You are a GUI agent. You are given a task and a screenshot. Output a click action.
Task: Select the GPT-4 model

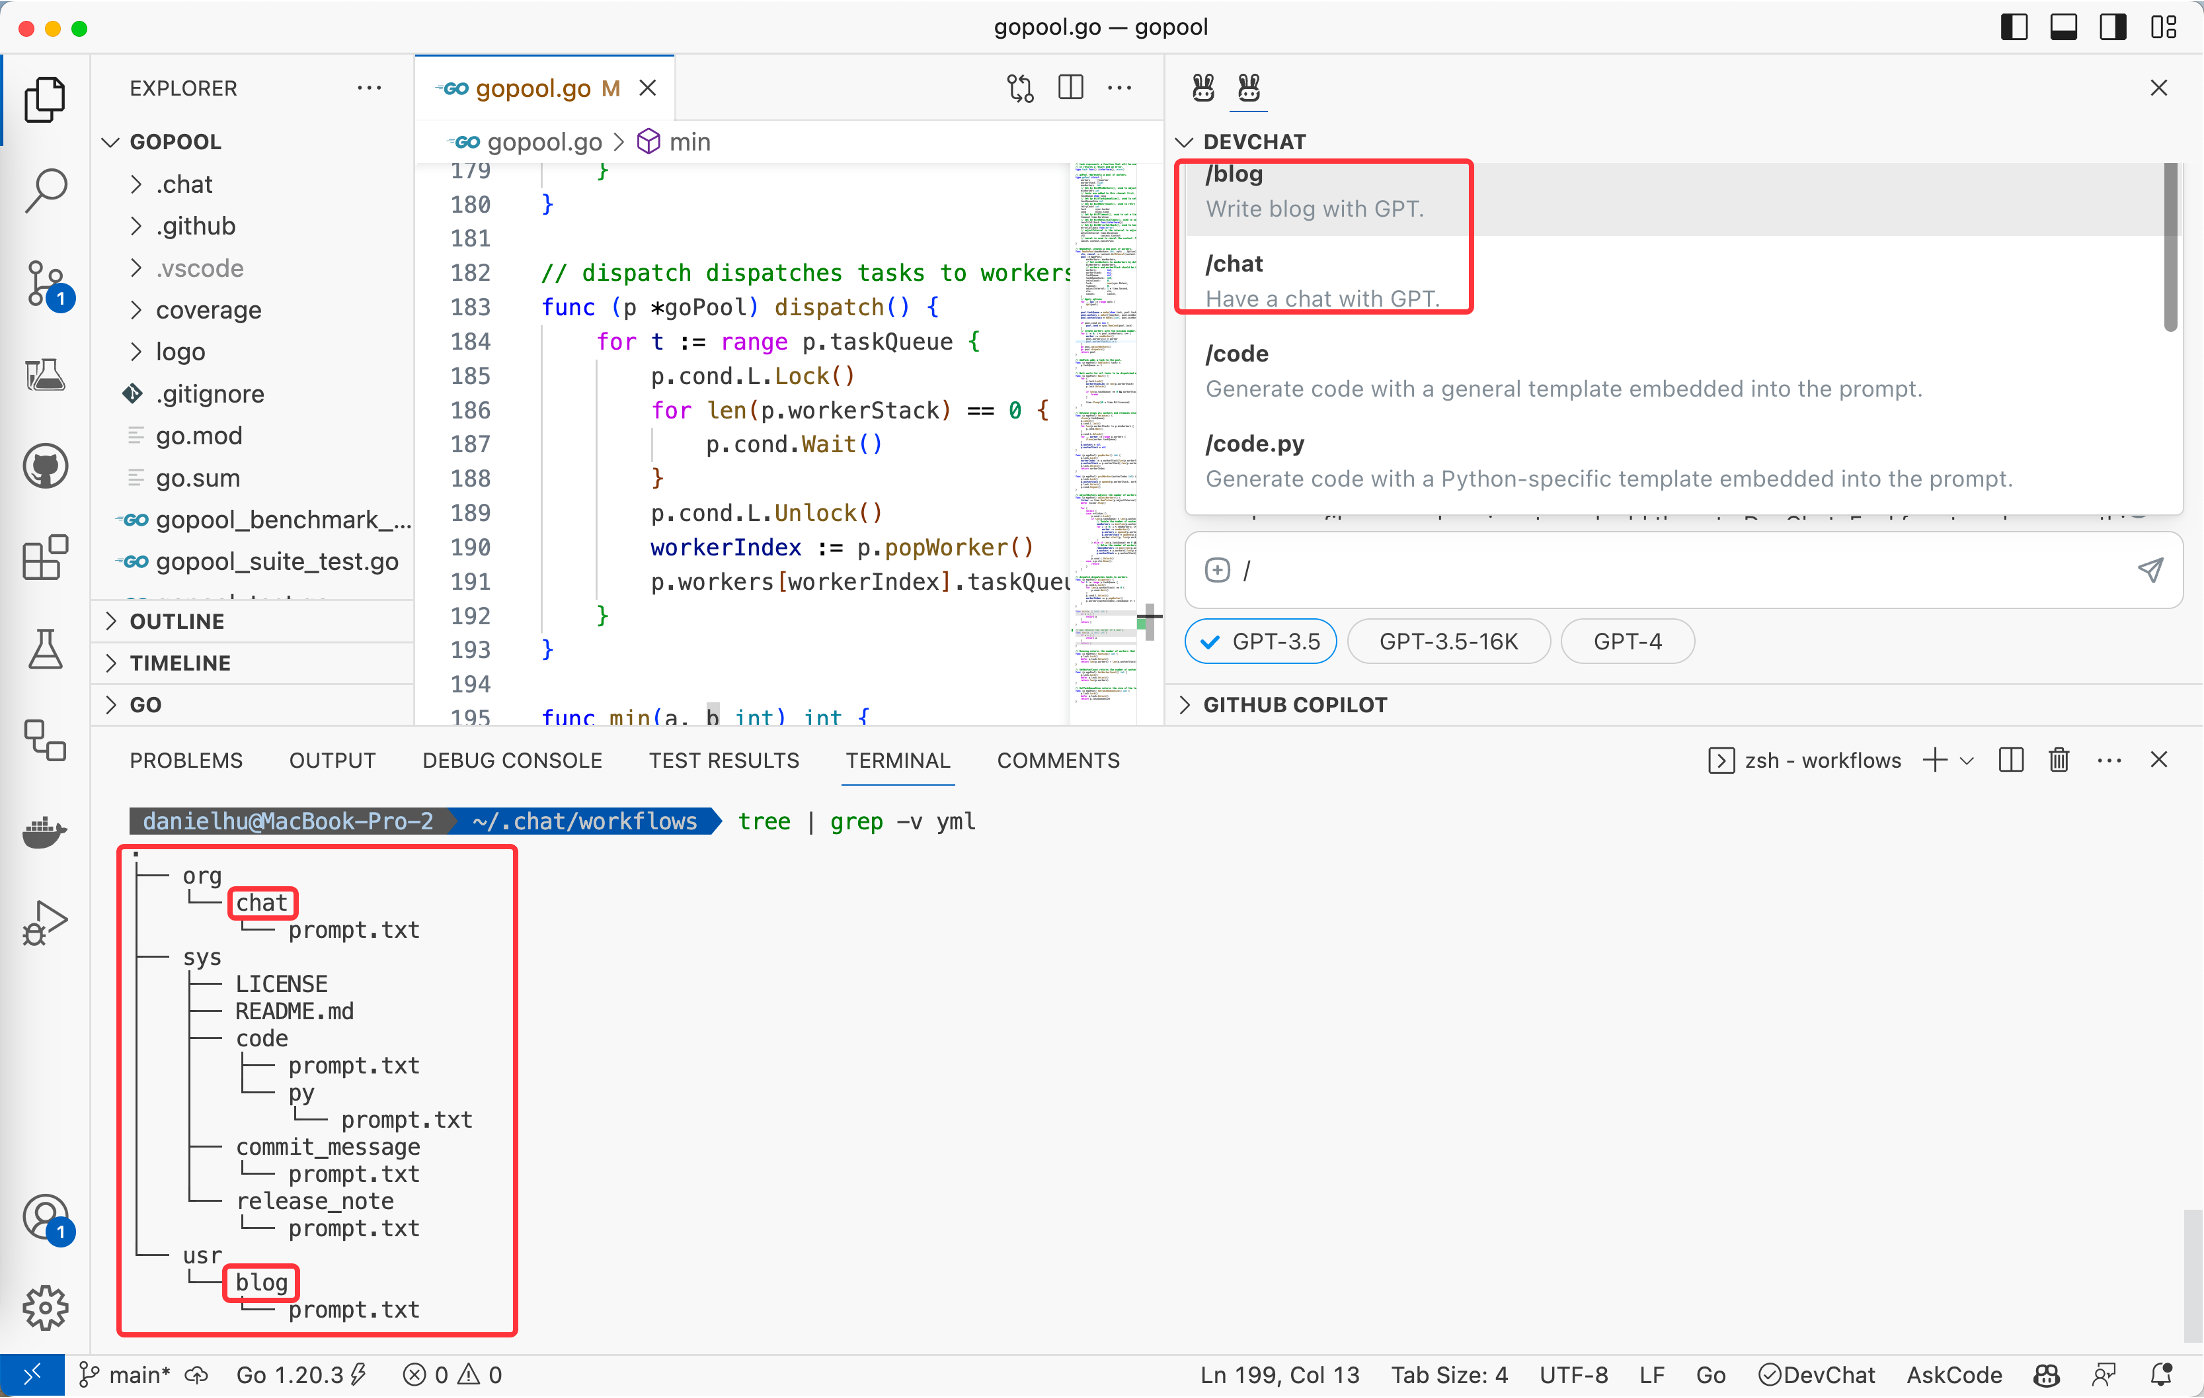[x=1626, y=641]
